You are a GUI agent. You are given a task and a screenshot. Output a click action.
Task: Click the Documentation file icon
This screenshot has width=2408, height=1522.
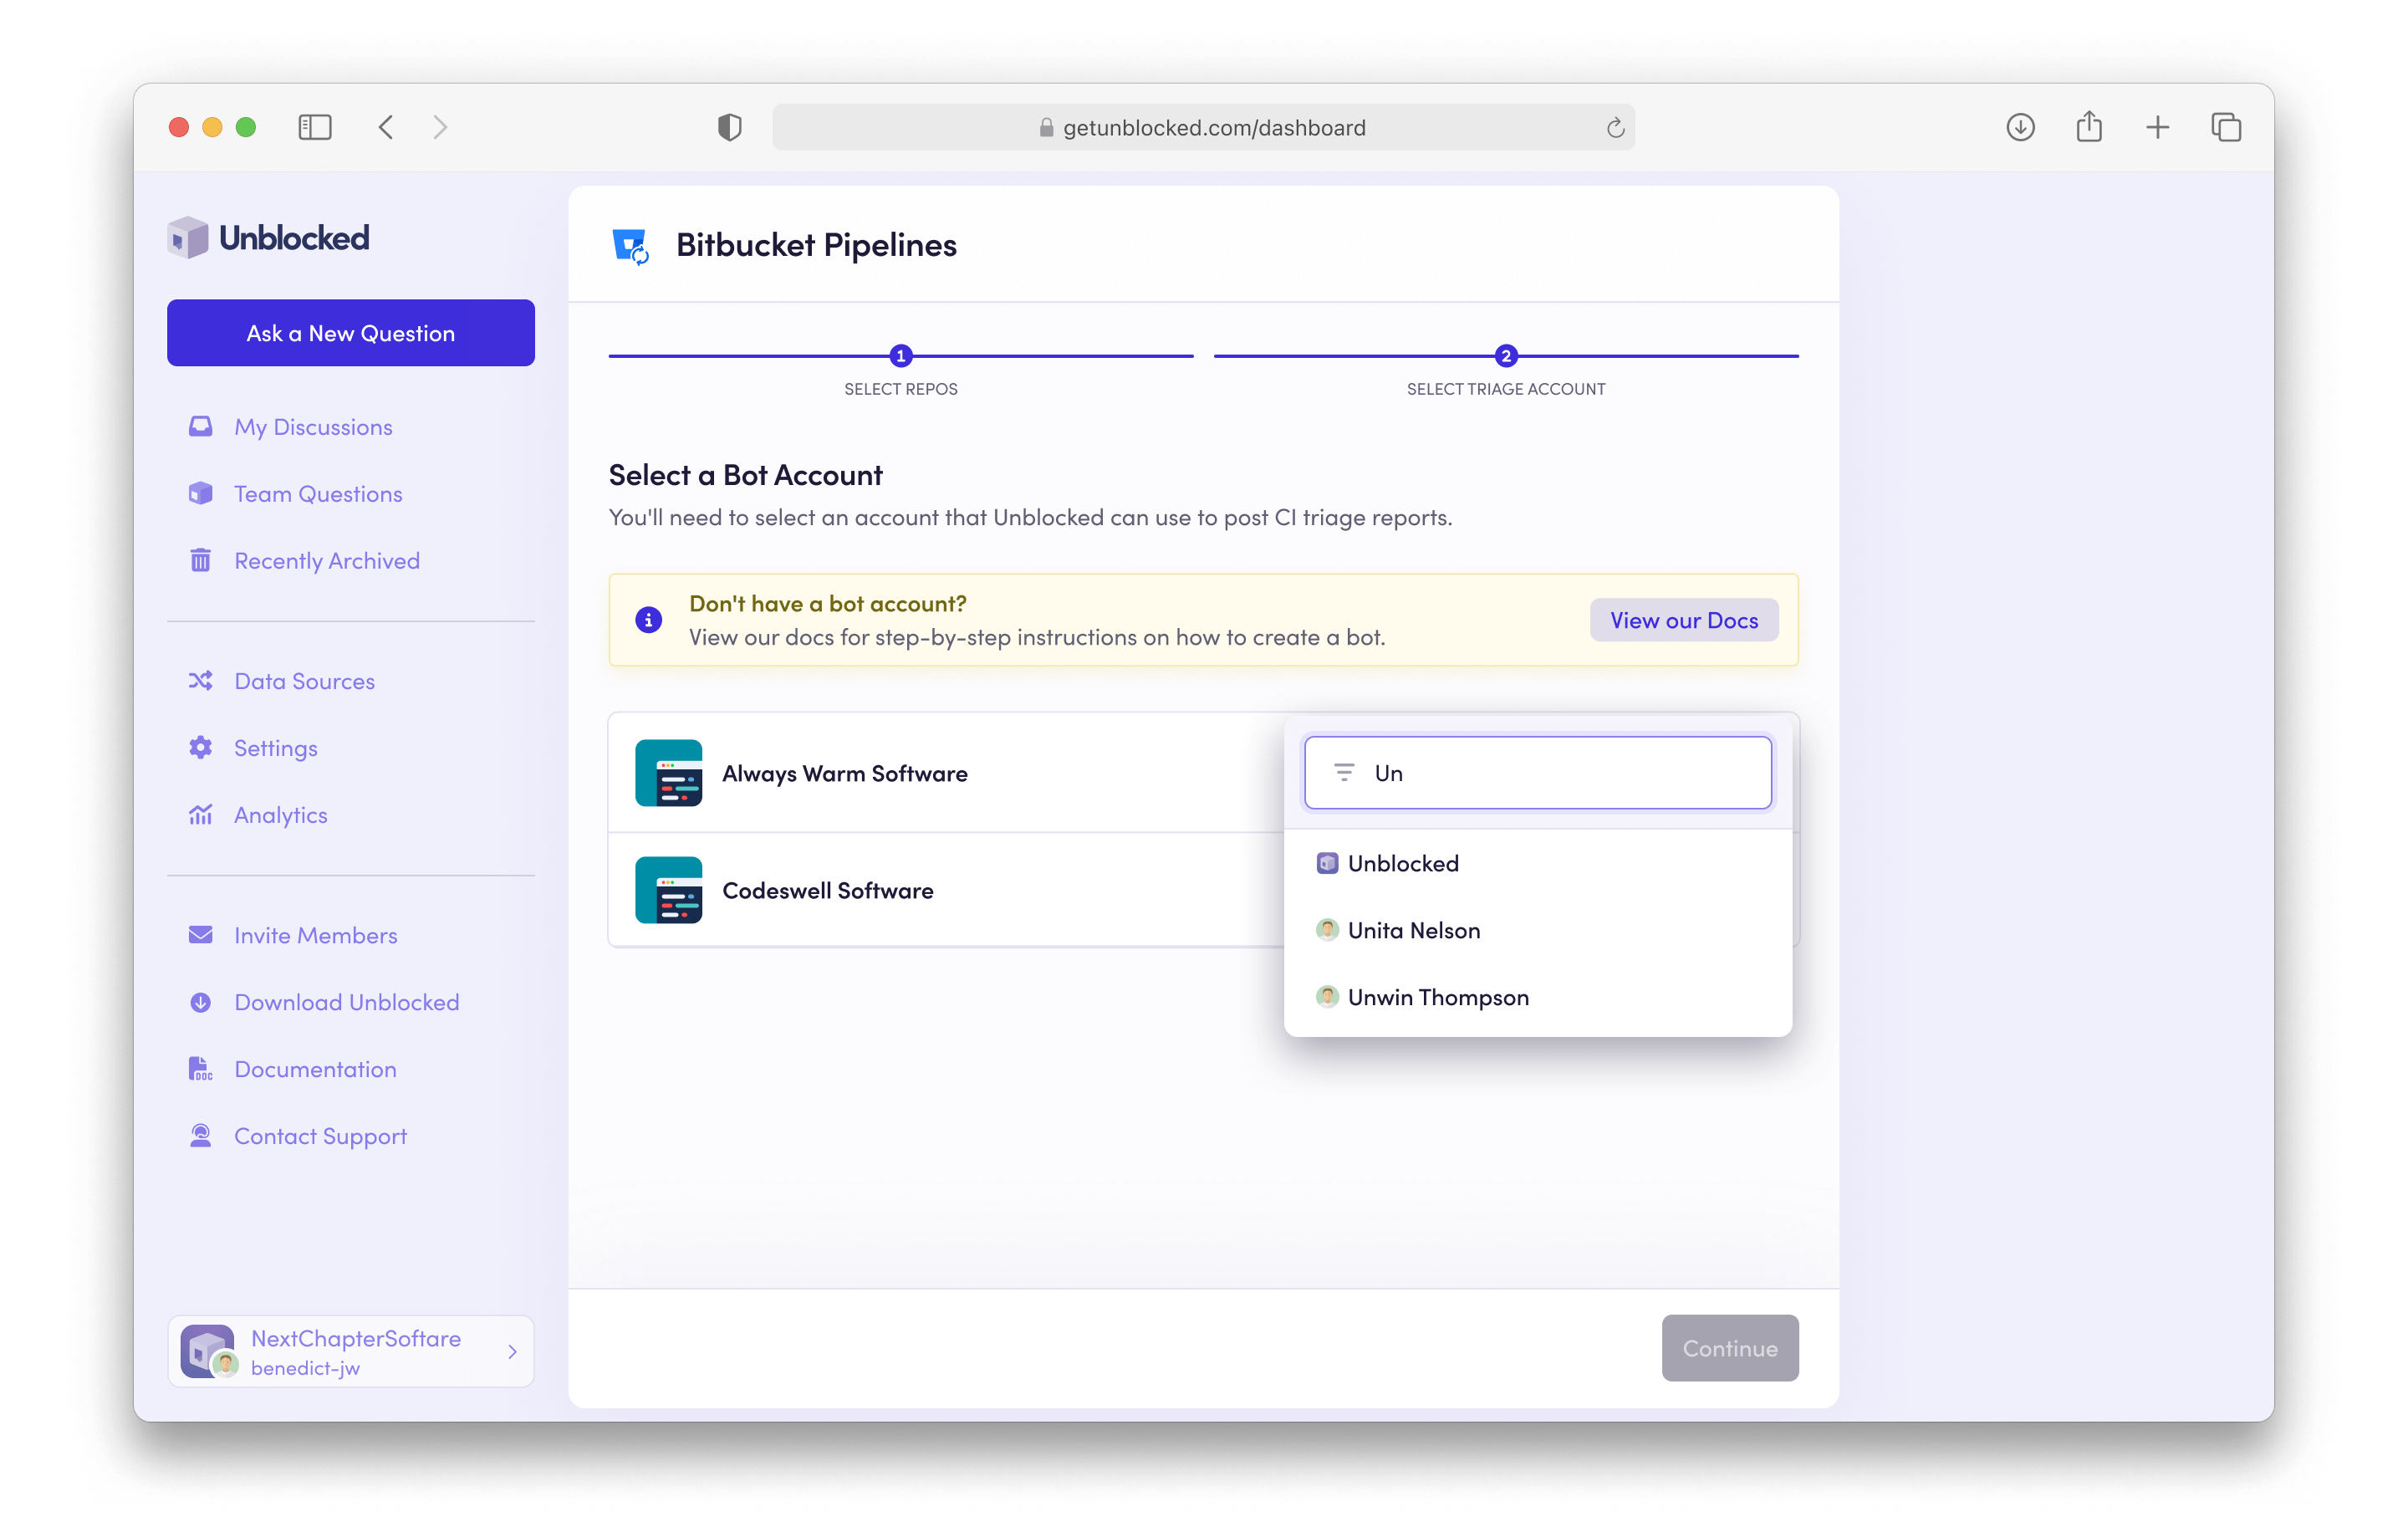pyautogui.click(x=200, y=1069)
